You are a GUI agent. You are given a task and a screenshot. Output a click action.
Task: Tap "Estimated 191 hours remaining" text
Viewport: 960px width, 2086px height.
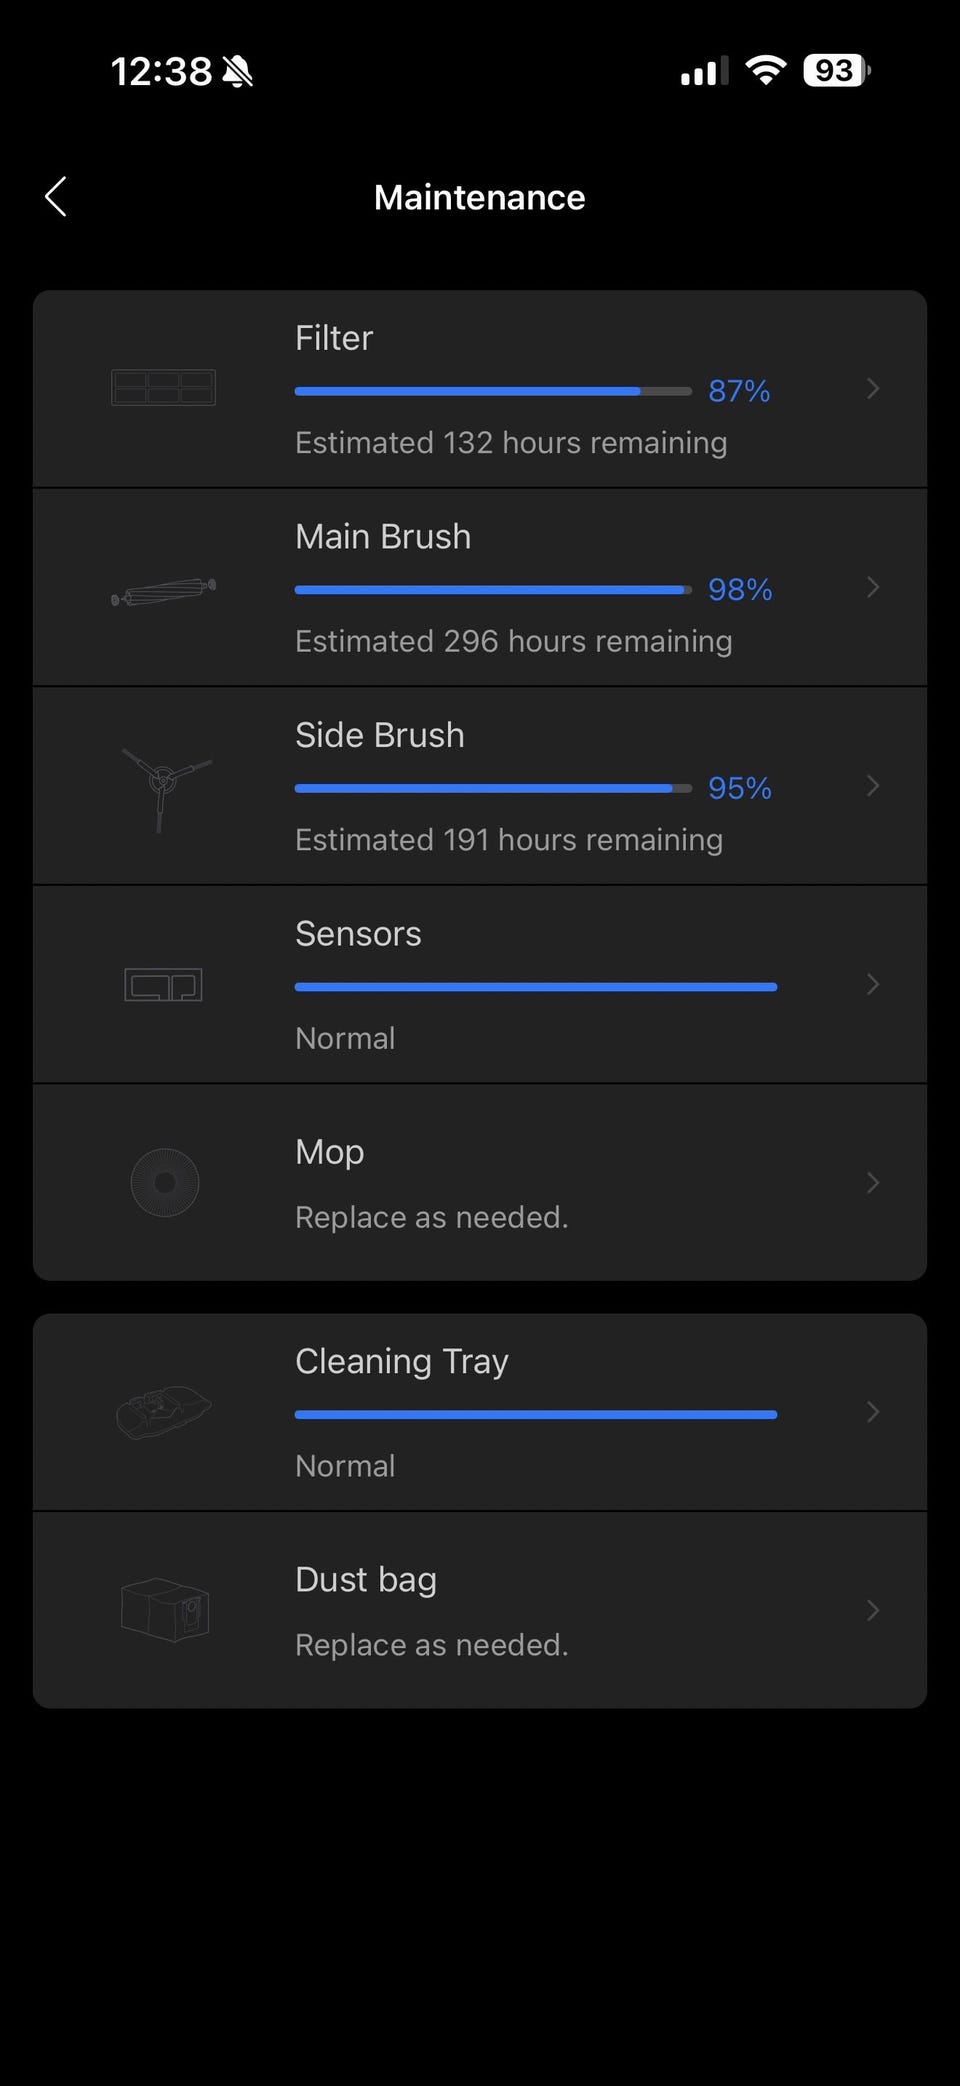(508, 840)
